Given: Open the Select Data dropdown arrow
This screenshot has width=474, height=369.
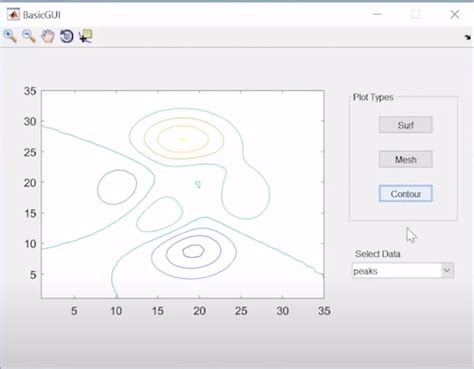Looking at the screenshot, I should pyautogui.click(x=447, y=270).
